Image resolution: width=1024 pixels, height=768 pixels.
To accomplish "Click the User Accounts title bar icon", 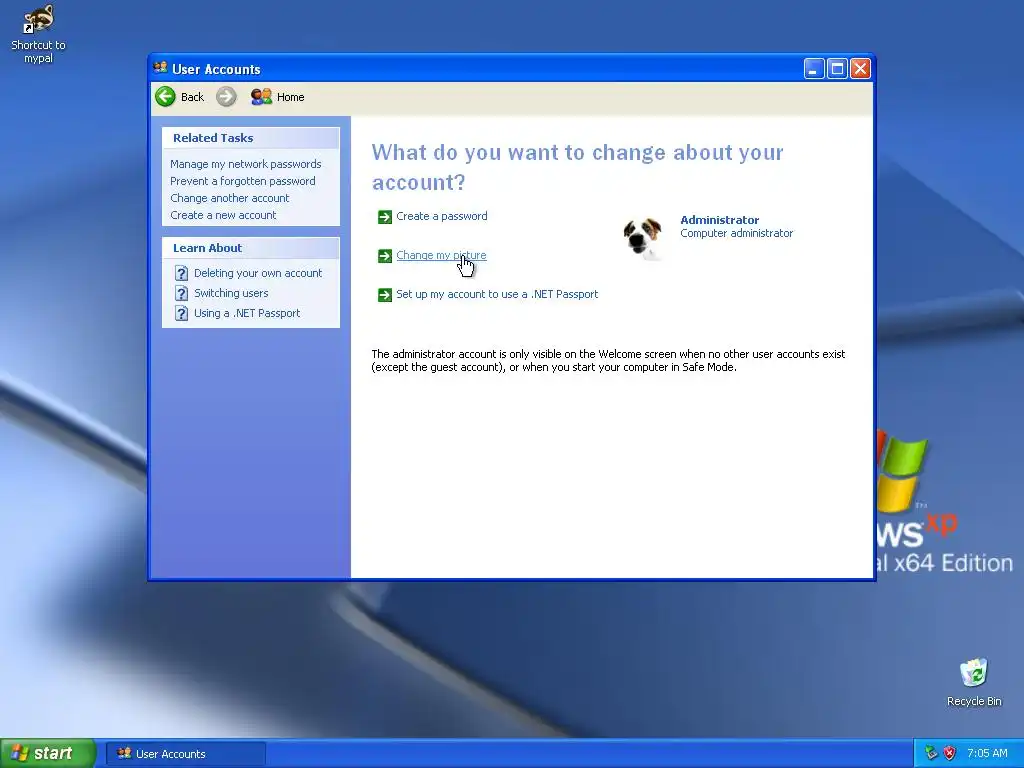I will [x=160, y=68].
